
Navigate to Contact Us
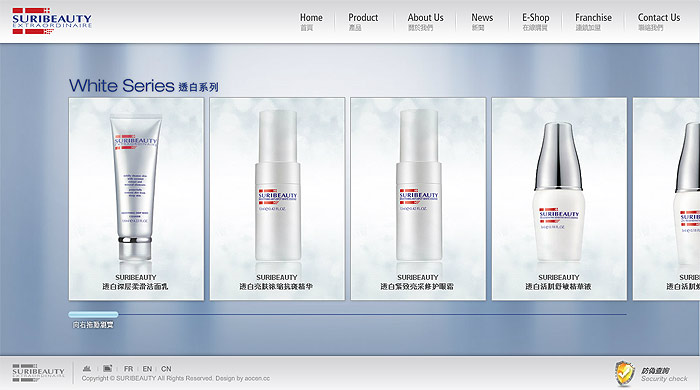pyautogui.click(x=659, y=21)
